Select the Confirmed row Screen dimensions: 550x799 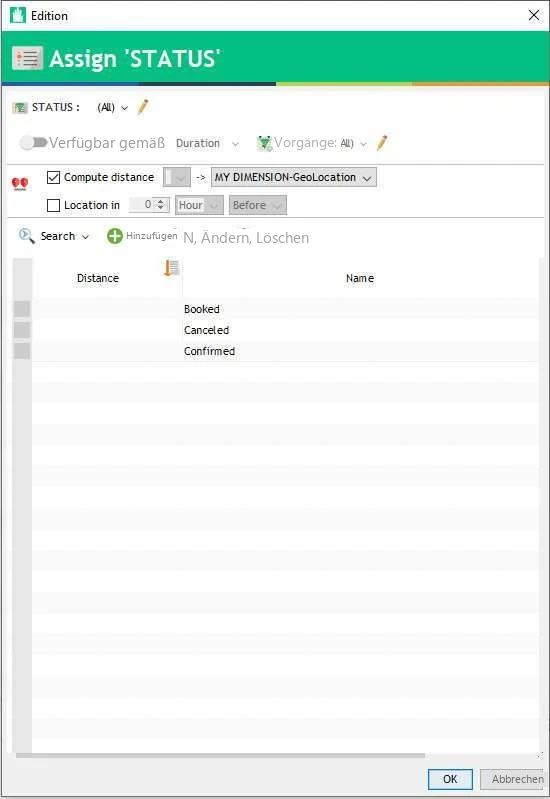click(x=284, y=351)
